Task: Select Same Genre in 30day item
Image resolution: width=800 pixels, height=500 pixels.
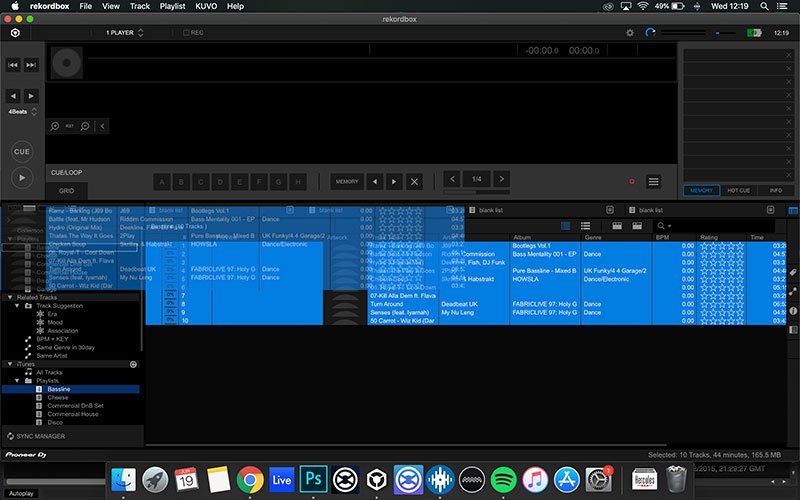Action: (x=65, y=347)
